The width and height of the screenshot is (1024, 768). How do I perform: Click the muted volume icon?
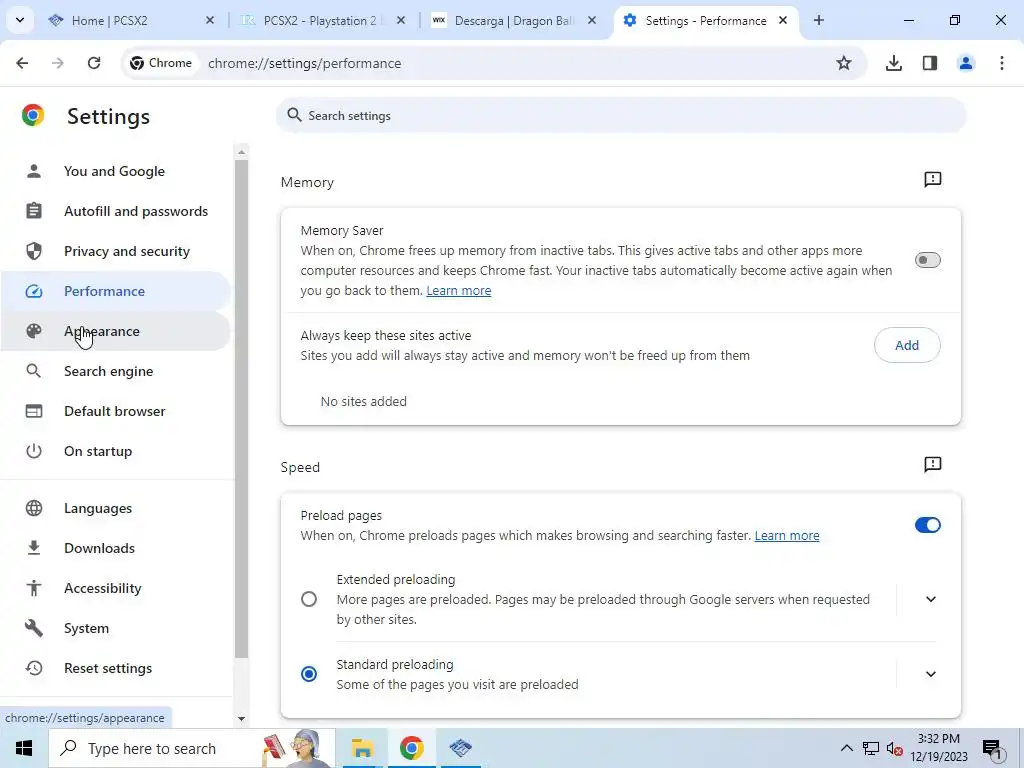click(895, 748)
